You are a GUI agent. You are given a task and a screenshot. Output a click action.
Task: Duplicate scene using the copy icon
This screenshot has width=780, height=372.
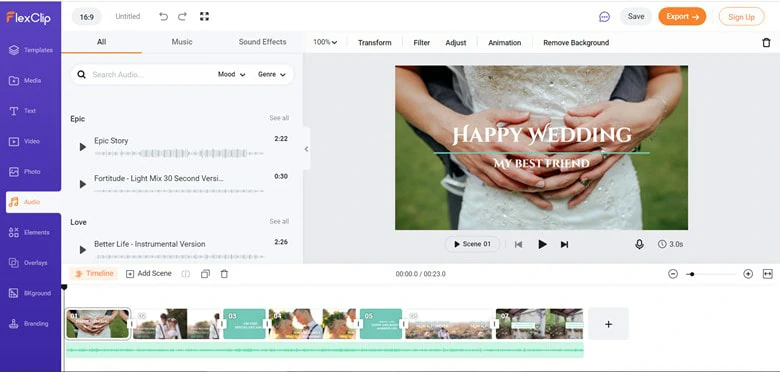205,274
